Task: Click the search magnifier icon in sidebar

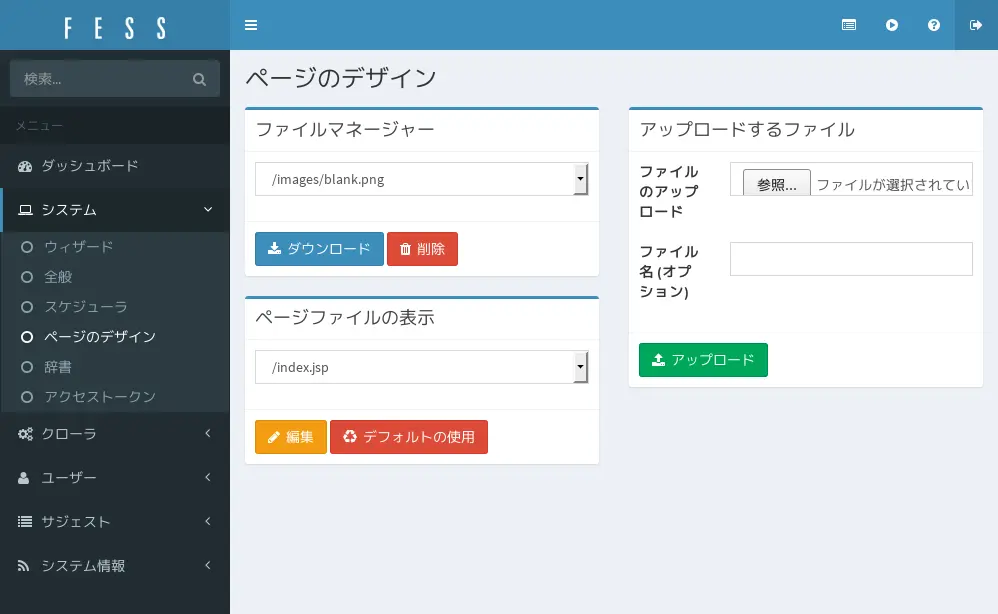Action: click(x=199, y=79)
